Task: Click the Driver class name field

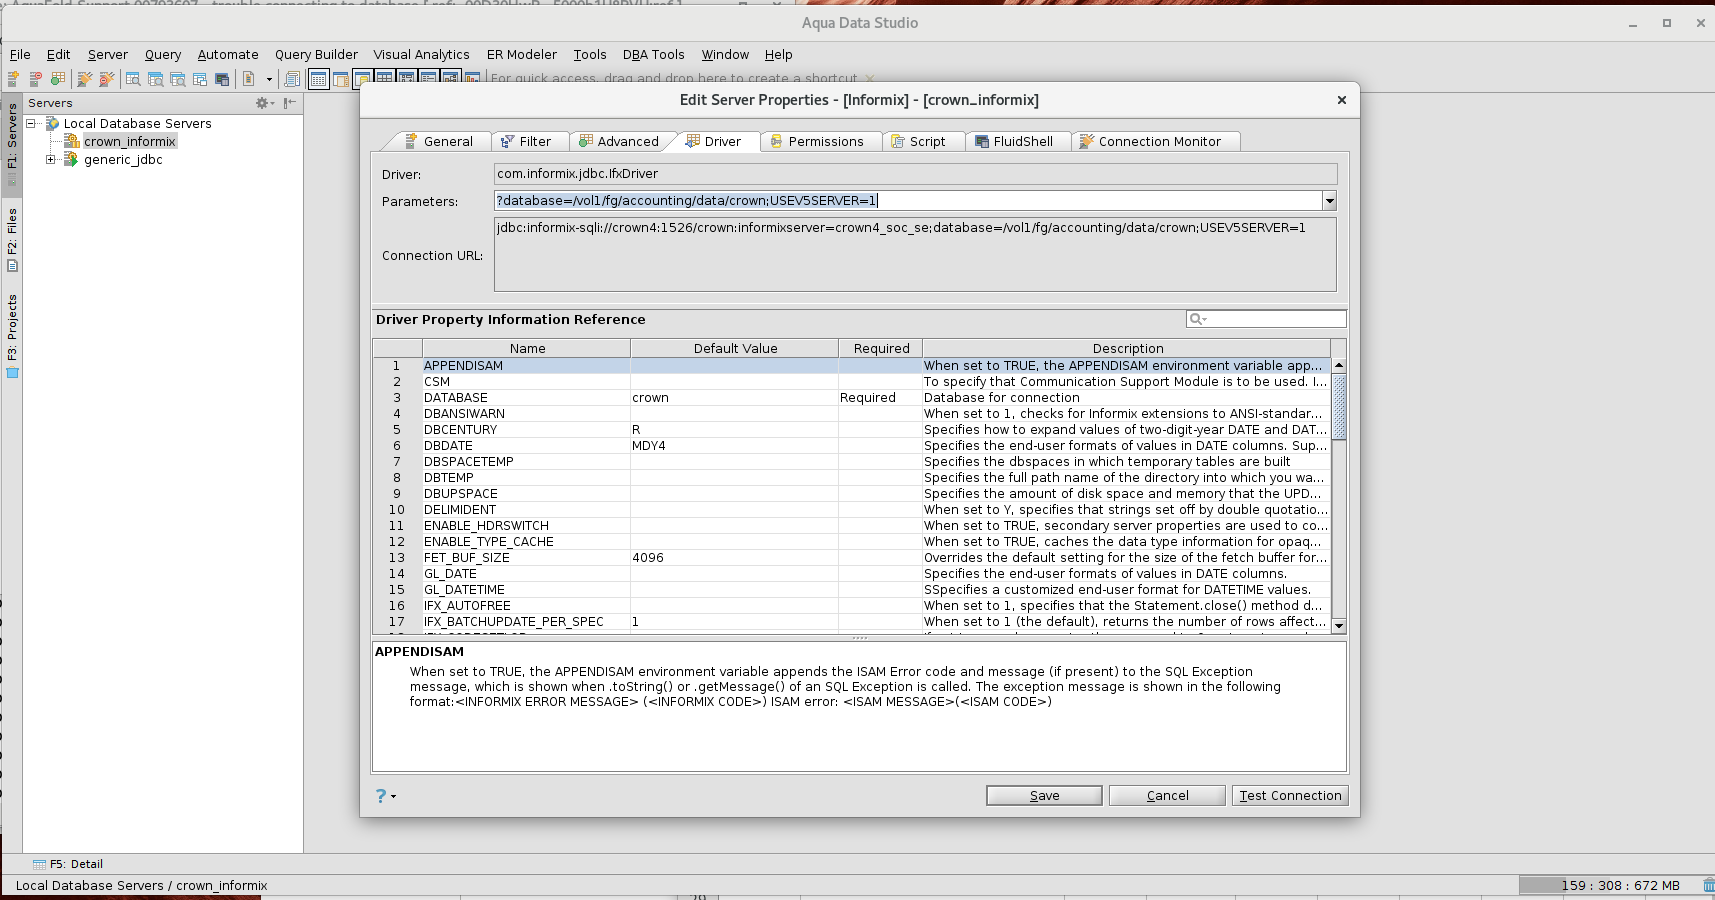Action: click(915, 174)
